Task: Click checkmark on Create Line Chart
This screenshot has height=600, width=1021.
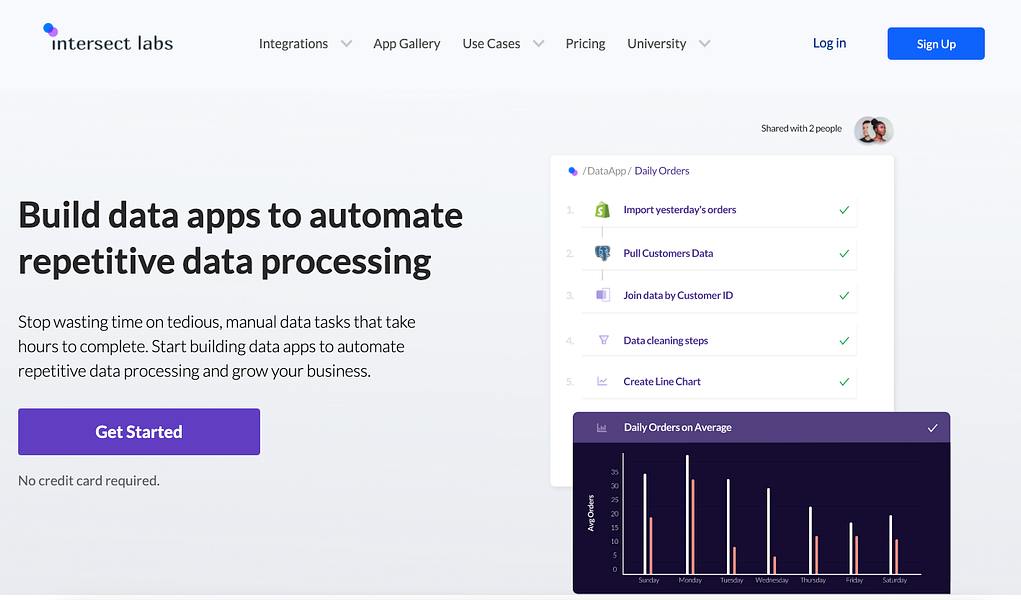Action: pyautogui.click(x=844, y=382)
